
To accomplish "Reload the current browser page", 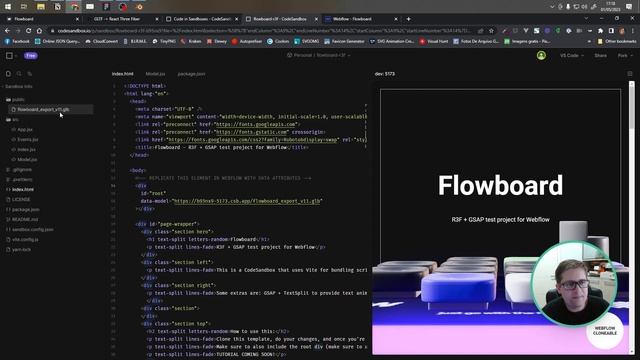I will click(29, 31).
